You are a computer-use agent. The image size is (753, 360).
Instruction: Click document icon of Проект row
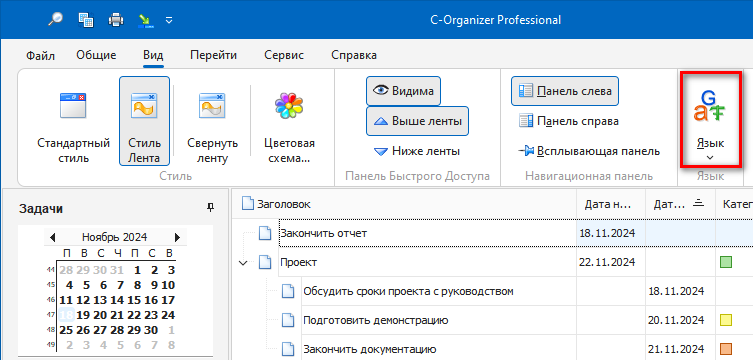(265, 263)
